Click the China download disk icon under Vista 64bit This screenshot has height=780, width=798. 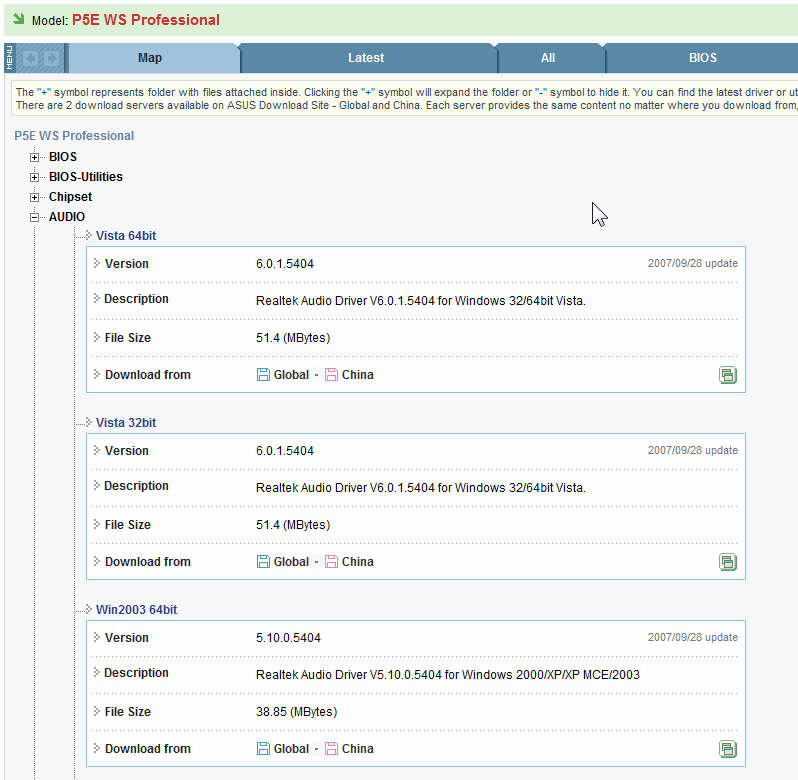click(x=331, y=375)
